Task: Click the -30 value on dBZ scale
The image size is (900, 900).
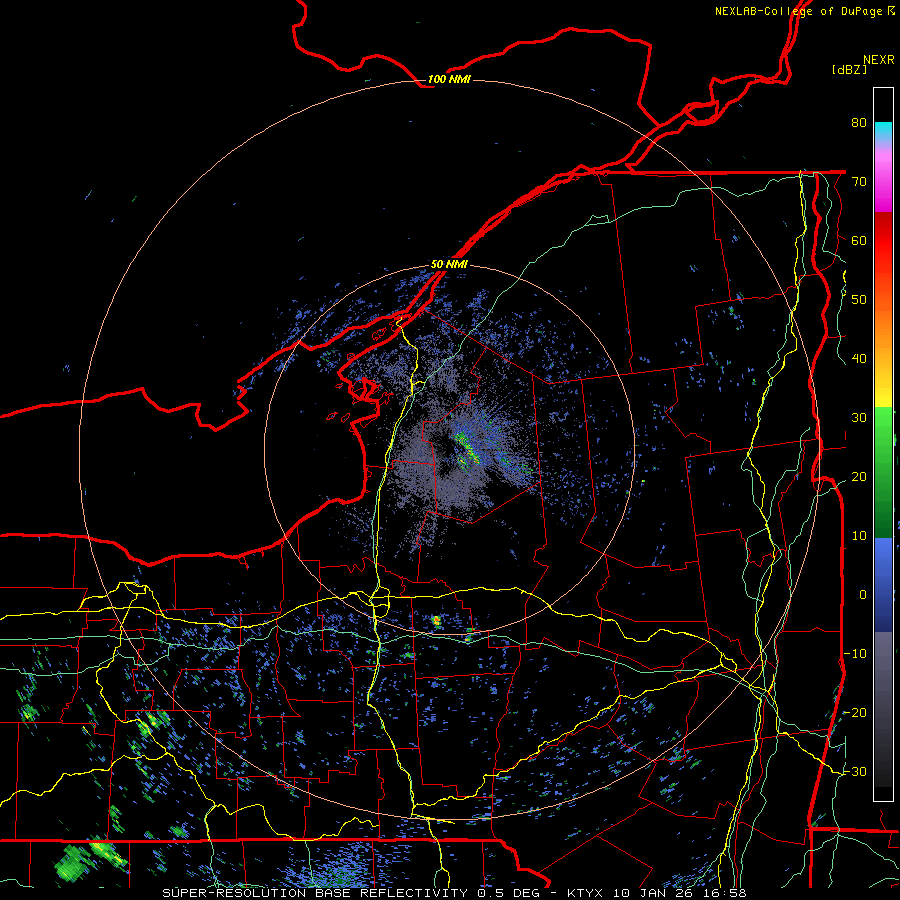Action: 855,772
